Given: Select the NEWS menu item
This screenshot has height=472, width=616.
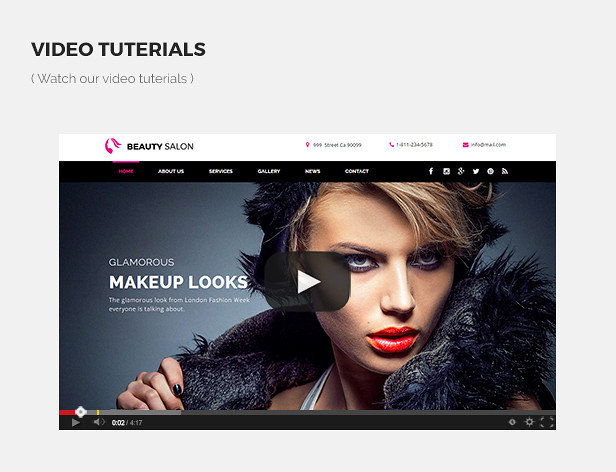Looking at the screenshot, I should coord(313,171).
